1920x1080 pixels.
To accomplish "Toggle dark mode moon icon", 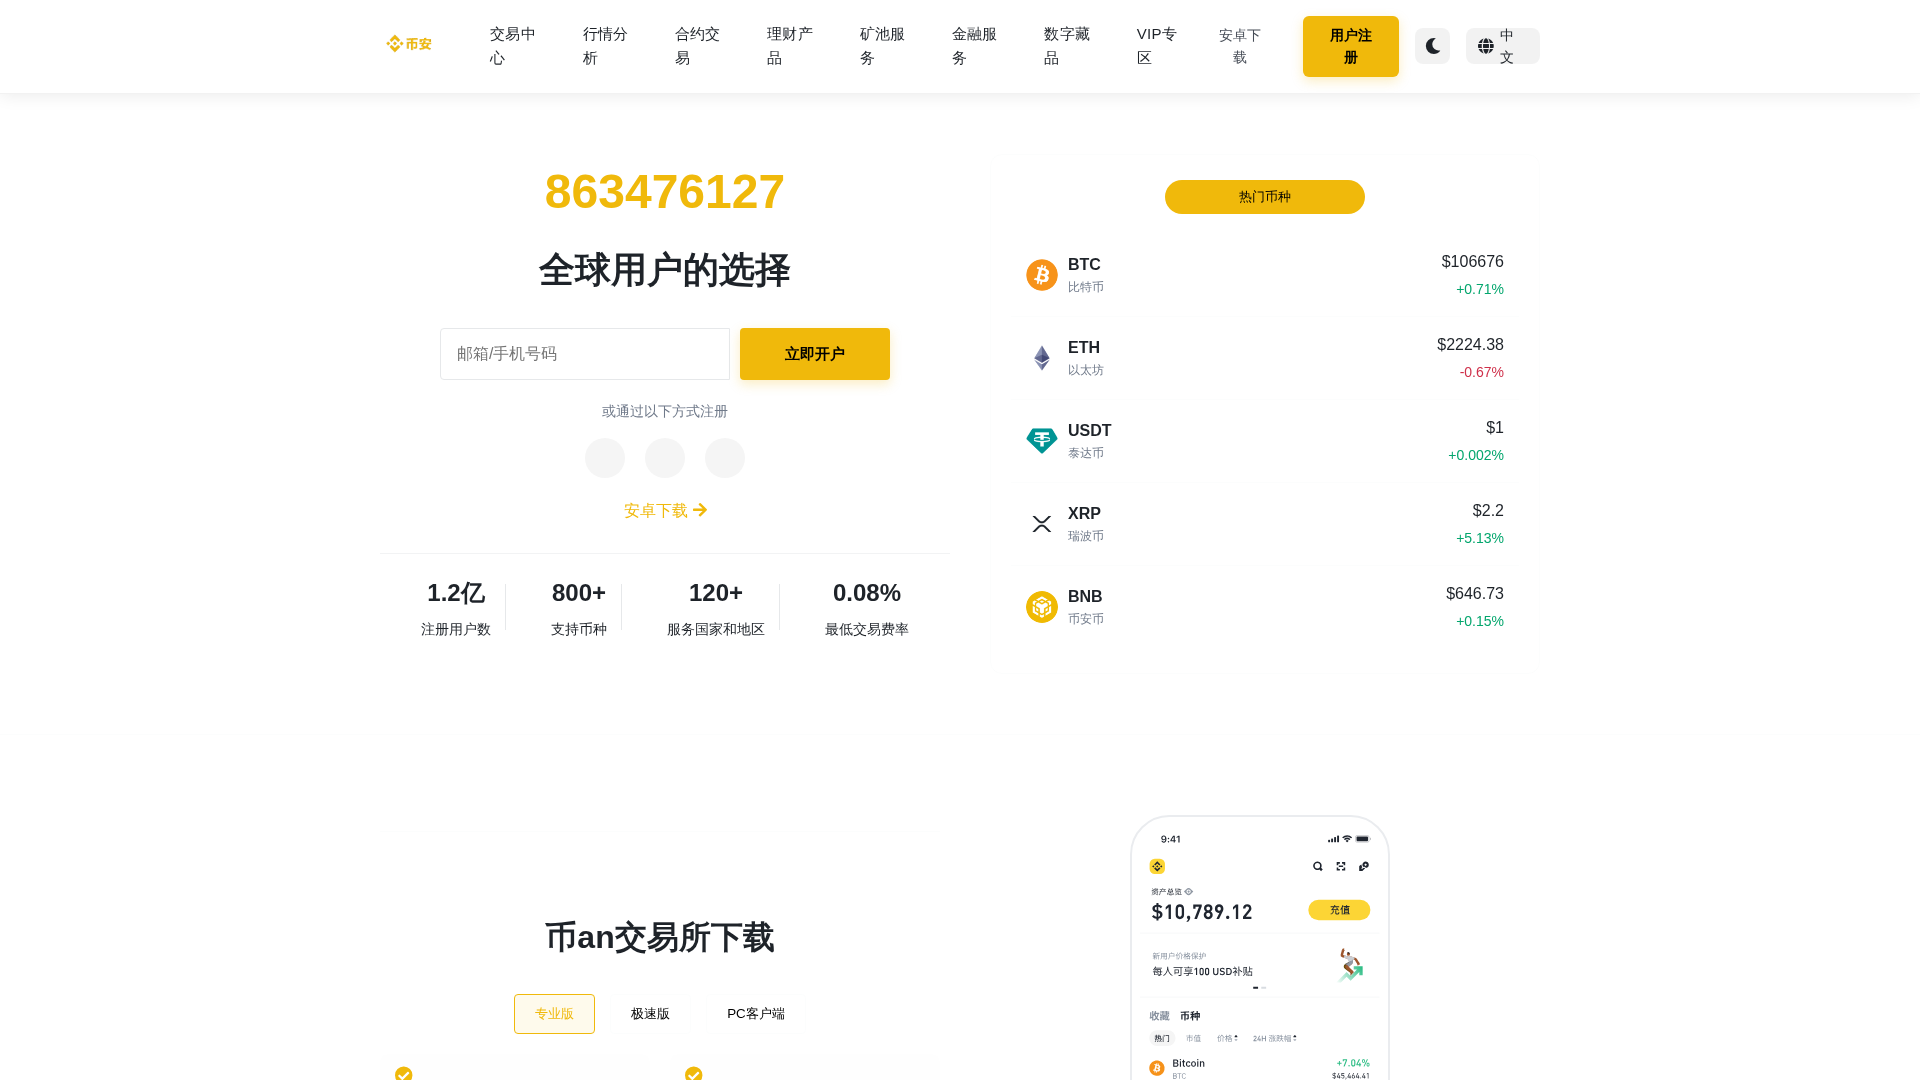I will pos(1432,46).
